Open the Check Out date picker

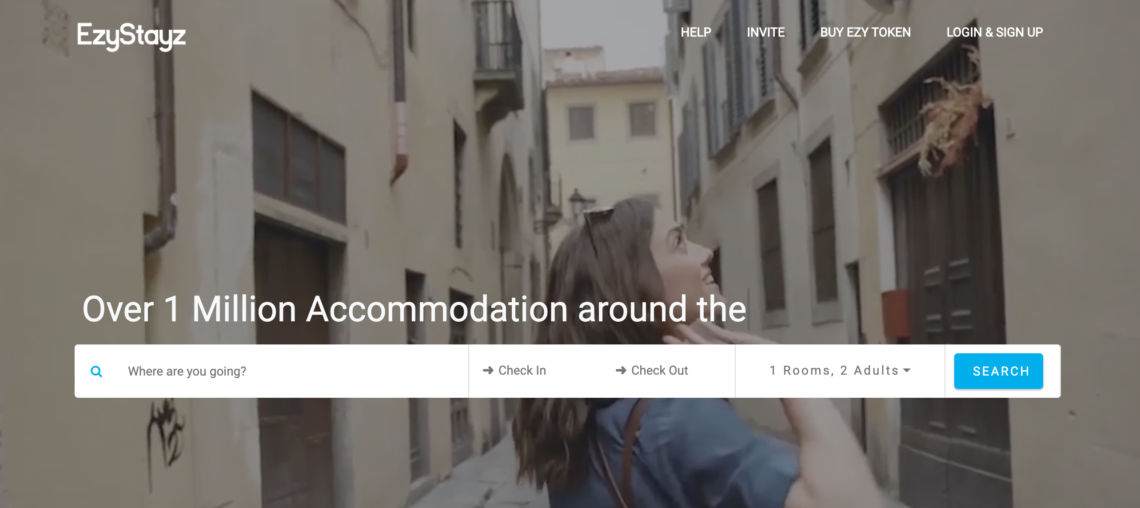pos(669,371)
